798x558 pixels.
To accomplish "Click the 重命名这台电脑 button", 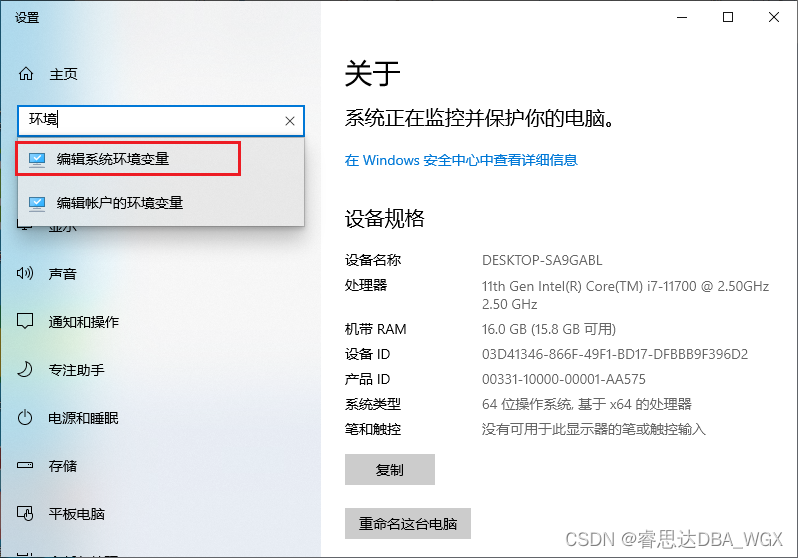I will 408,523.
